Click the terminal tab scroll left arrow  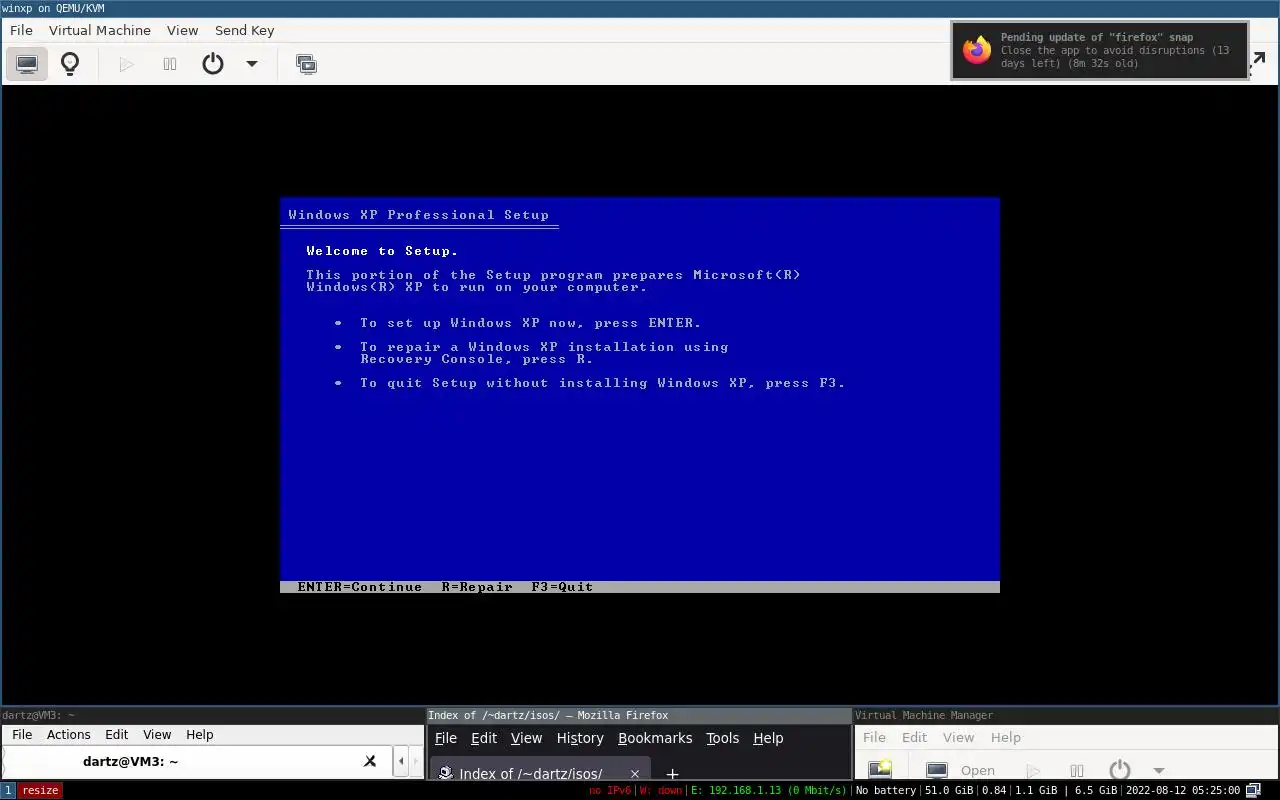[x=401, y=761]
